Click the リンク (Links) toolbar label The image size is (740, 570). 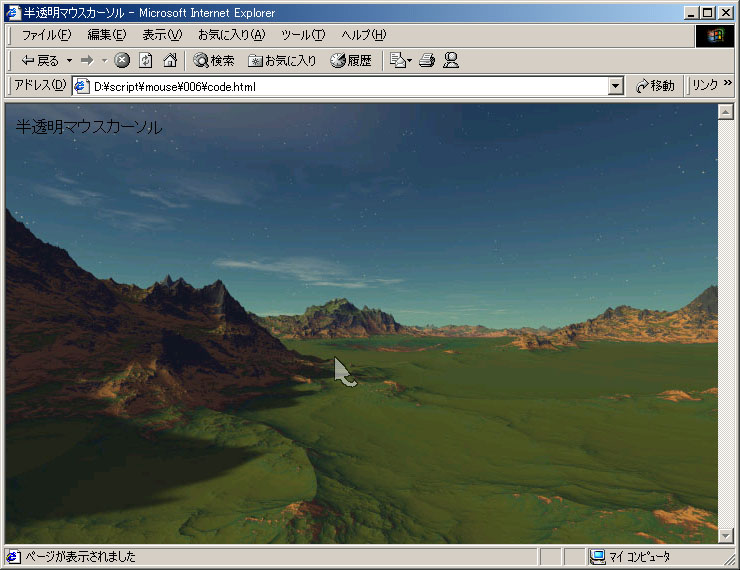[x=705, y=85]
